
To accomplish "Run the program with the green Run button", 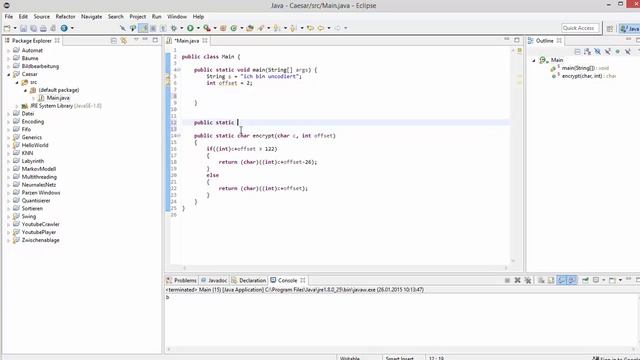I will click(190, 28).
